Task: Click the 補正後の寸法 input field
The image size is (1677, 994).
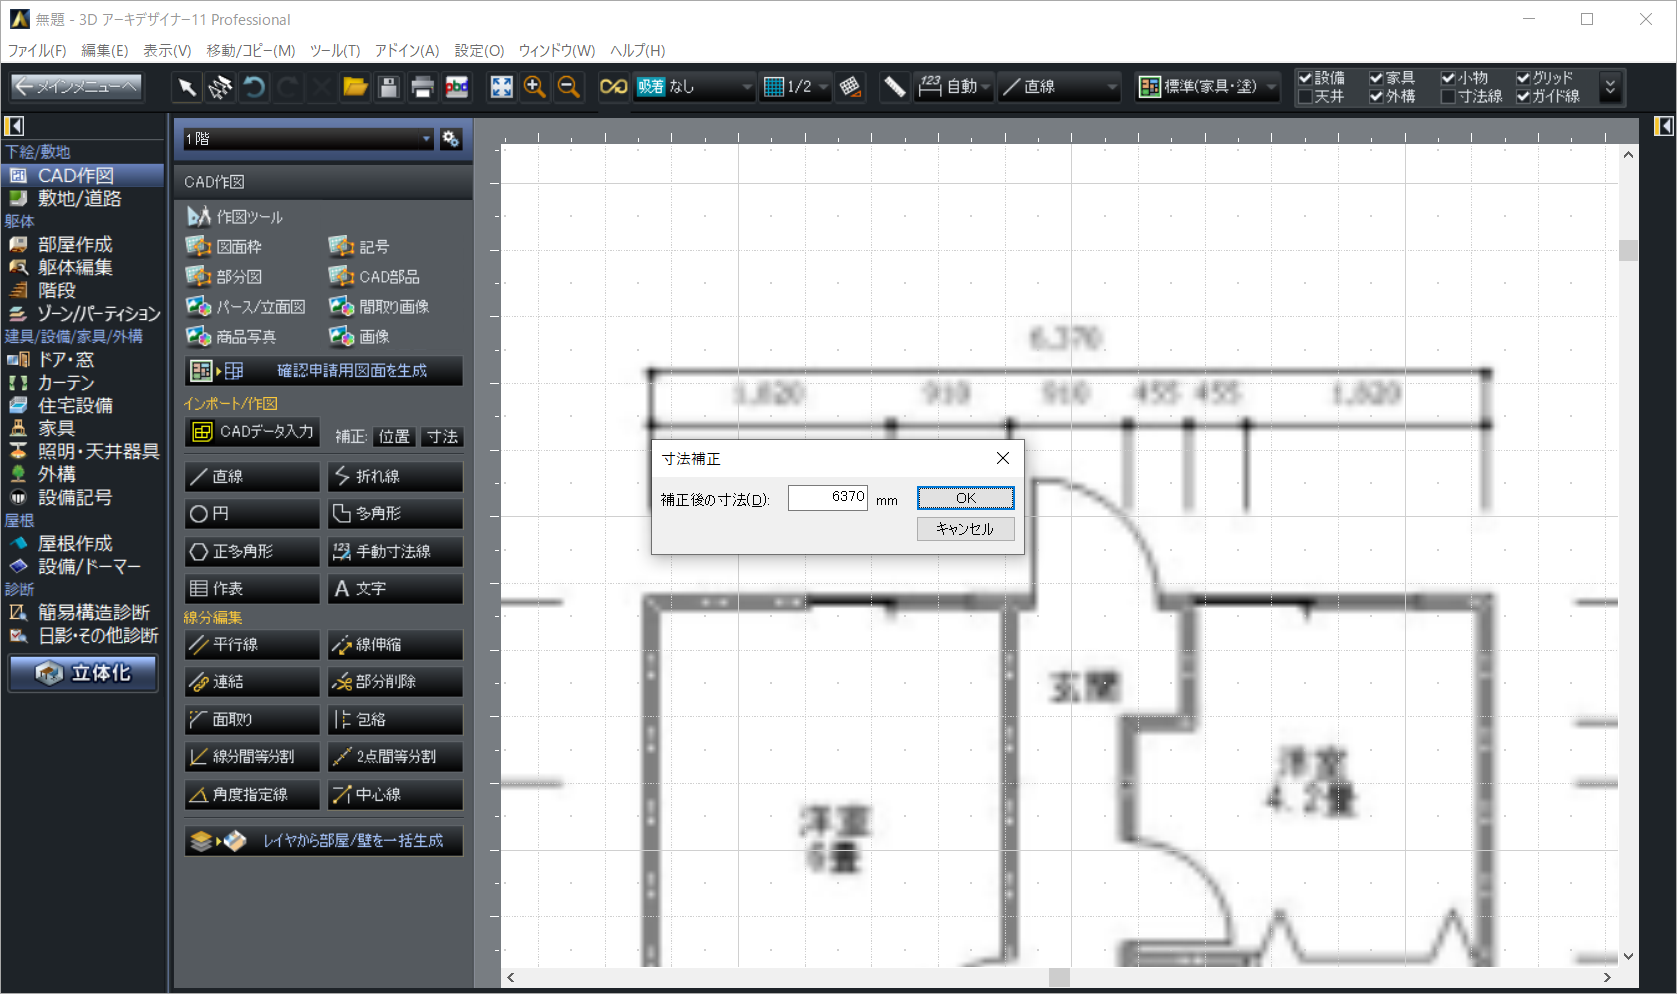Action: coord(827,498)
